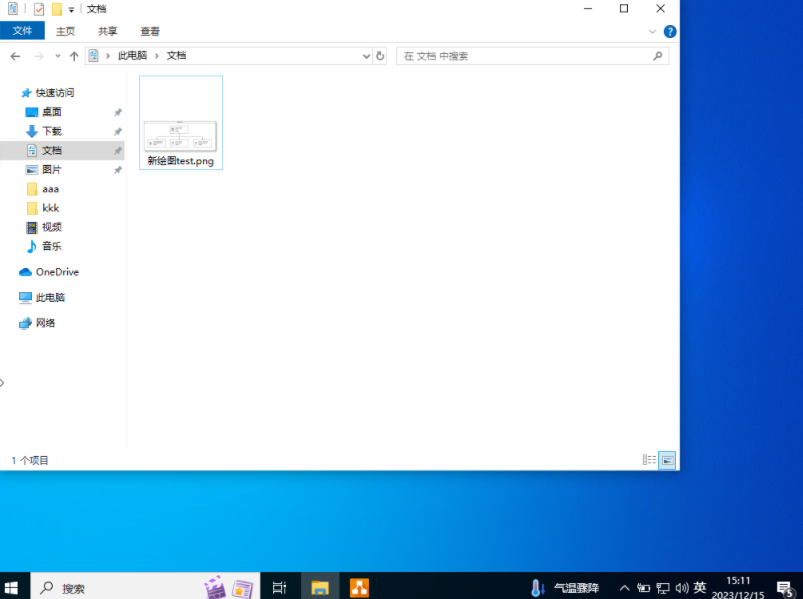The width and height of the screenshot is (803, 599).
Task: Expand the Customize Quick Access Toolbar dropdown
Action: coord(71,10)
